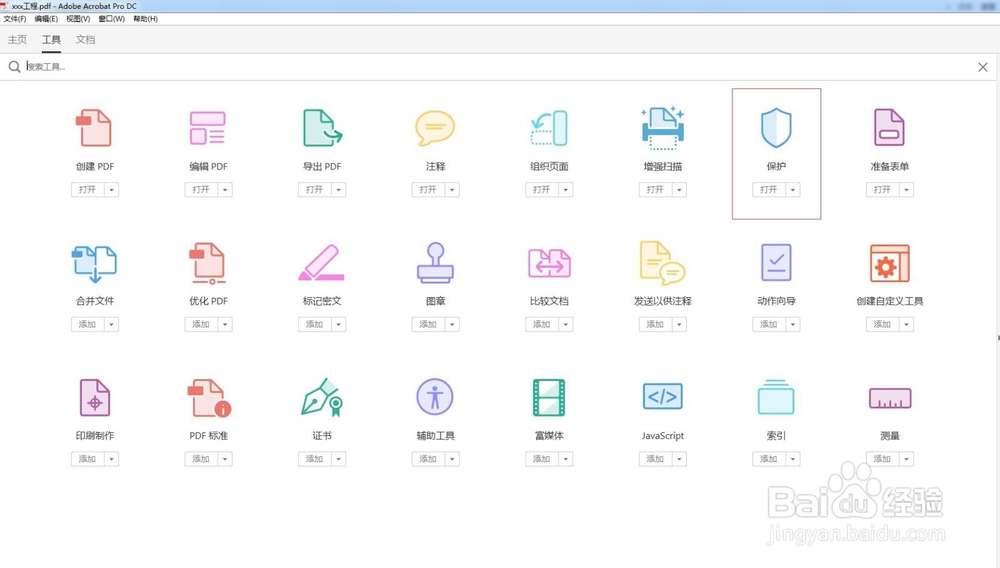1000x568 pixels.
Task: Switch to the 工具 tab
Action: pos(51,40)
